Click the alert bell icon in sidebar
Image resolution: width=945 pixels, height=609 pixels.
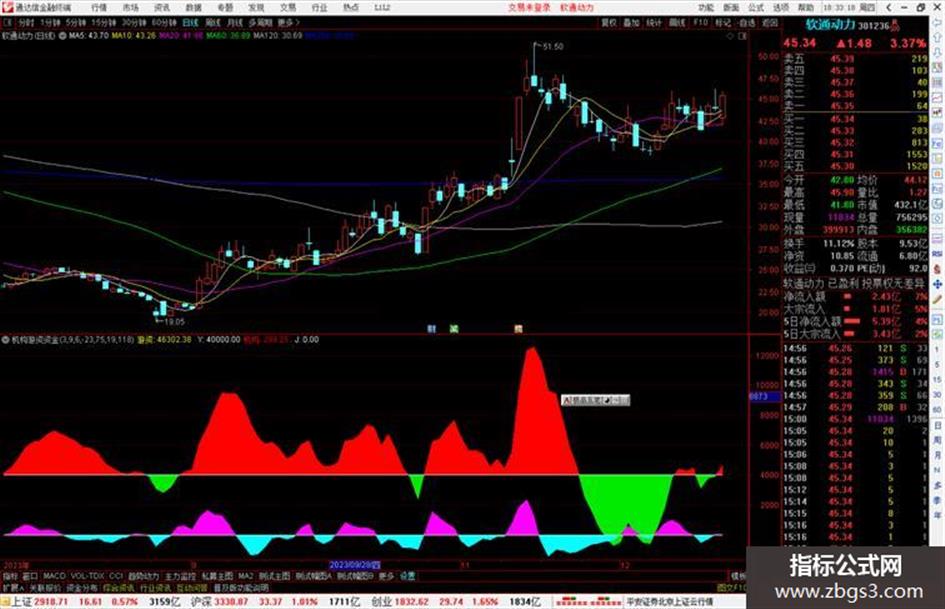pyautogui.click(x=937, y=269)
